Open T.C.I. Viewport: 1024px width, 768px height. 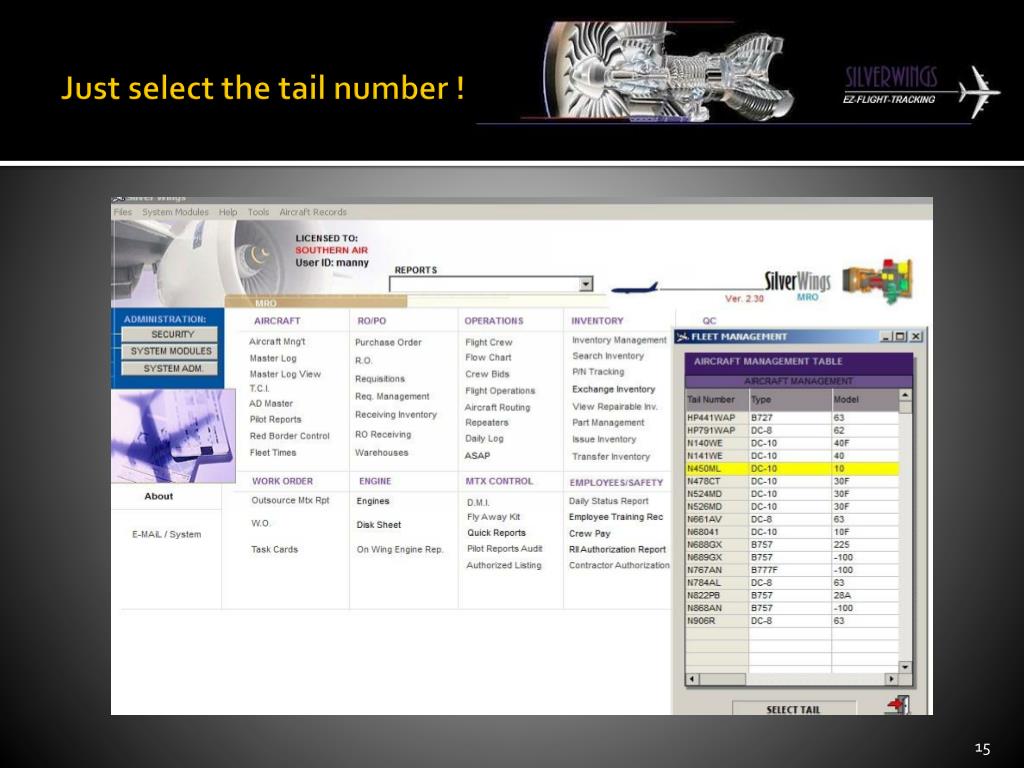coord(259,389)
